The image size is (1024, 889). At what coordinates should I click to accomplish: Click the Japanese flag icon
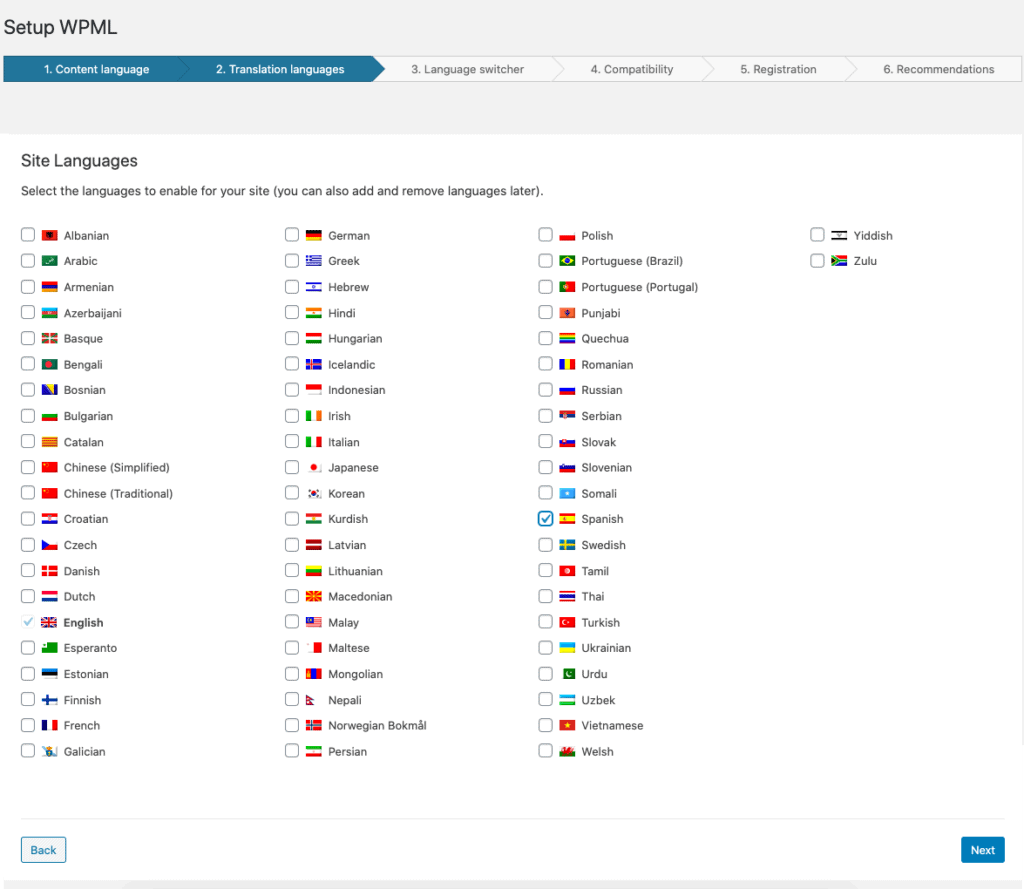tap(313, 468)
